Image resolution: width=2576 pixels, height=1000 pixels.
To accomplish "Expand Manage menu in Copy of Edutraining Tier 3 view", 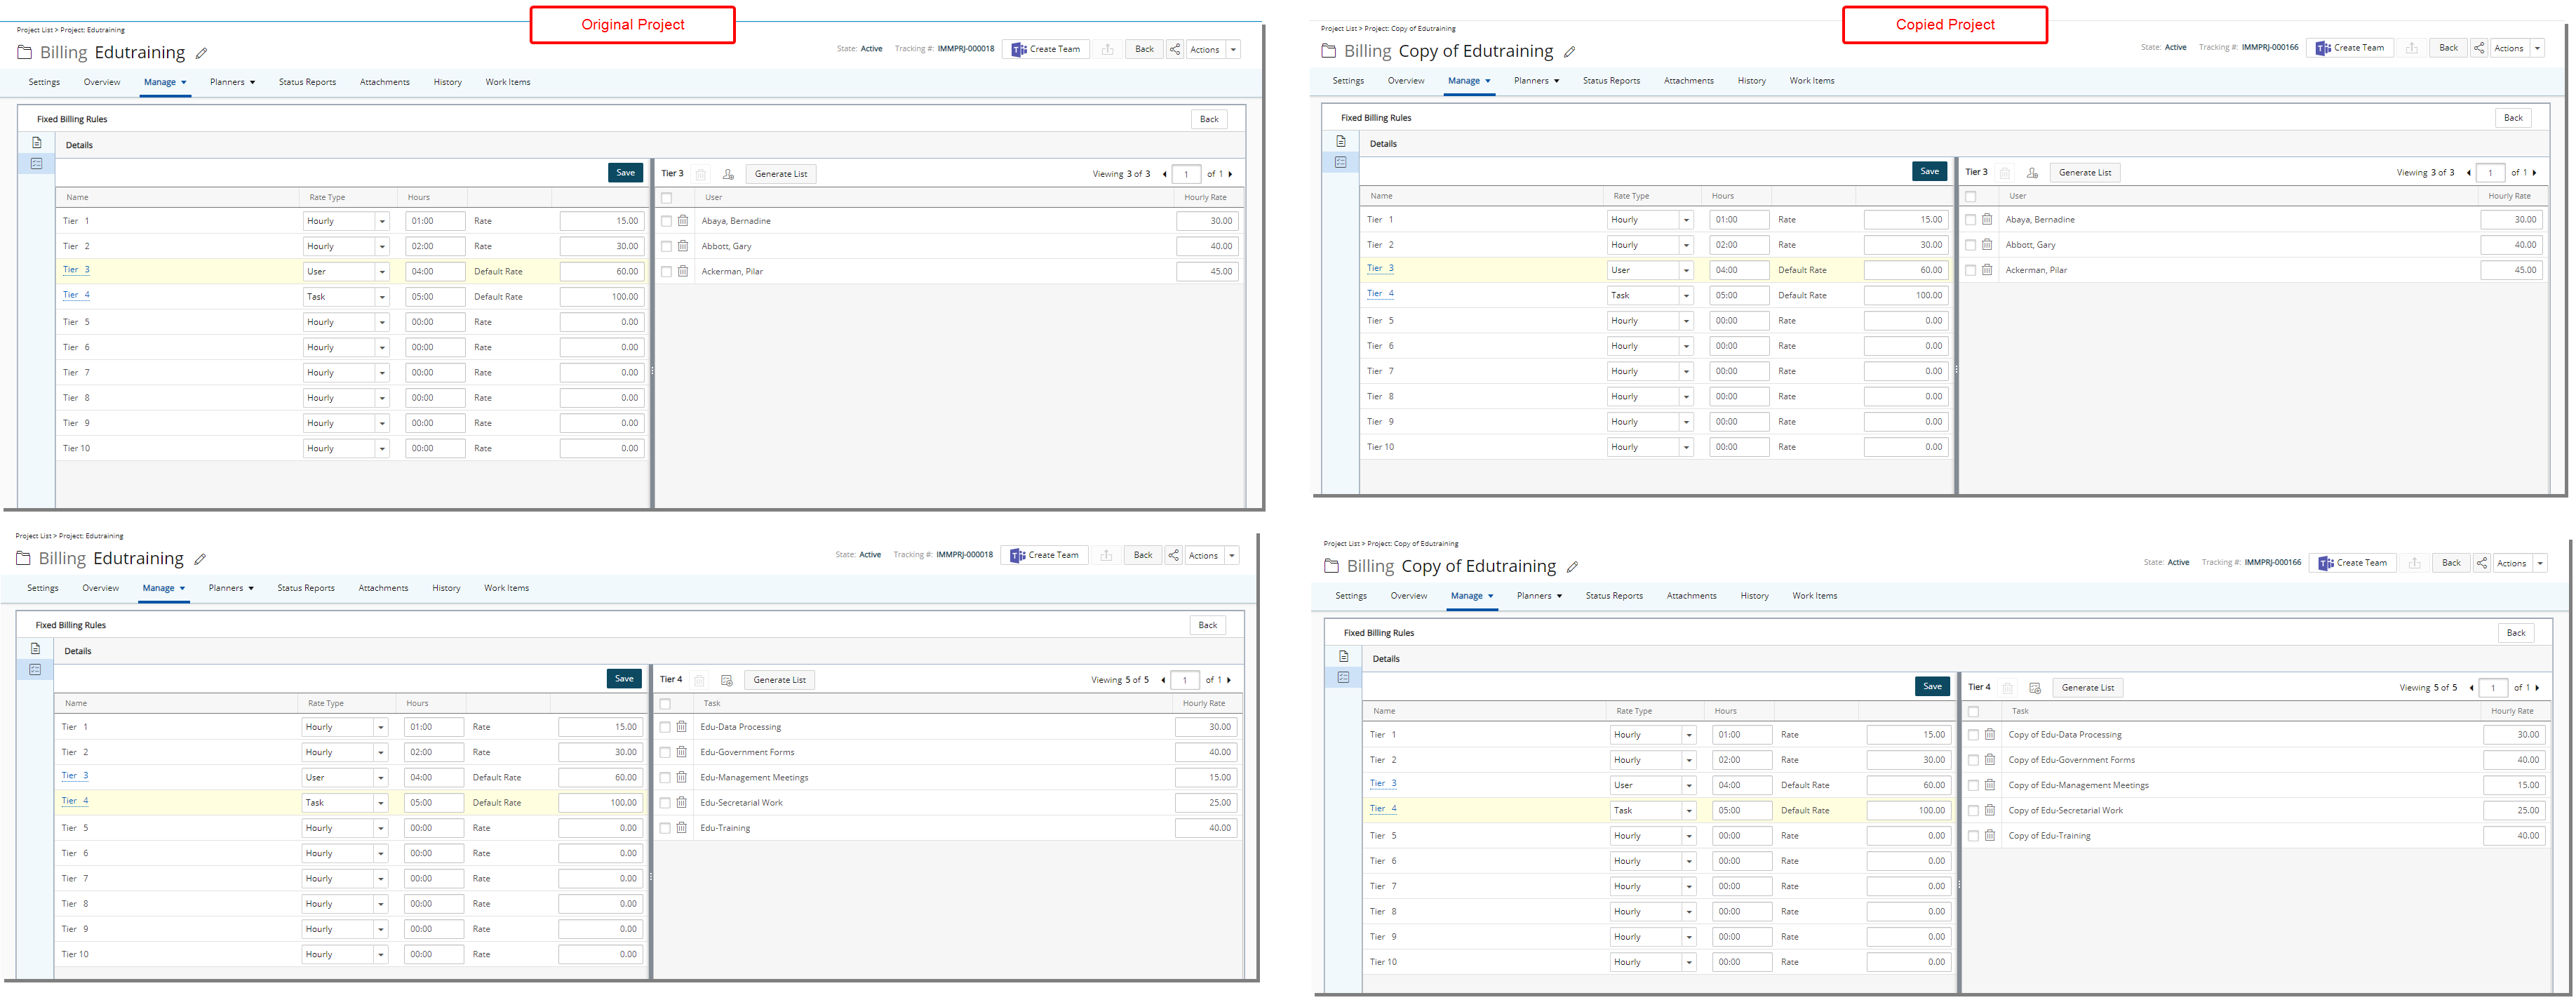I will pyautogui.click(x=1469, y=81).
